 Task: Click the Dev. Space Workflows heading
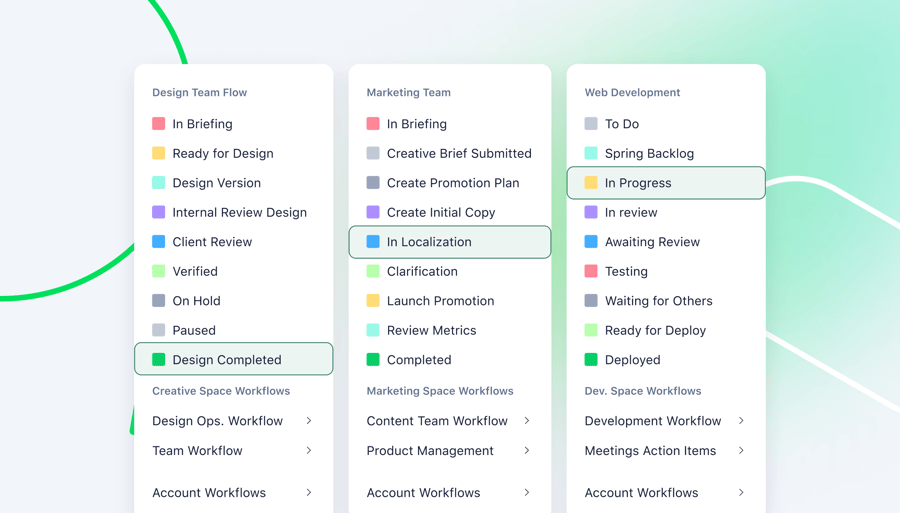point(643,391)
